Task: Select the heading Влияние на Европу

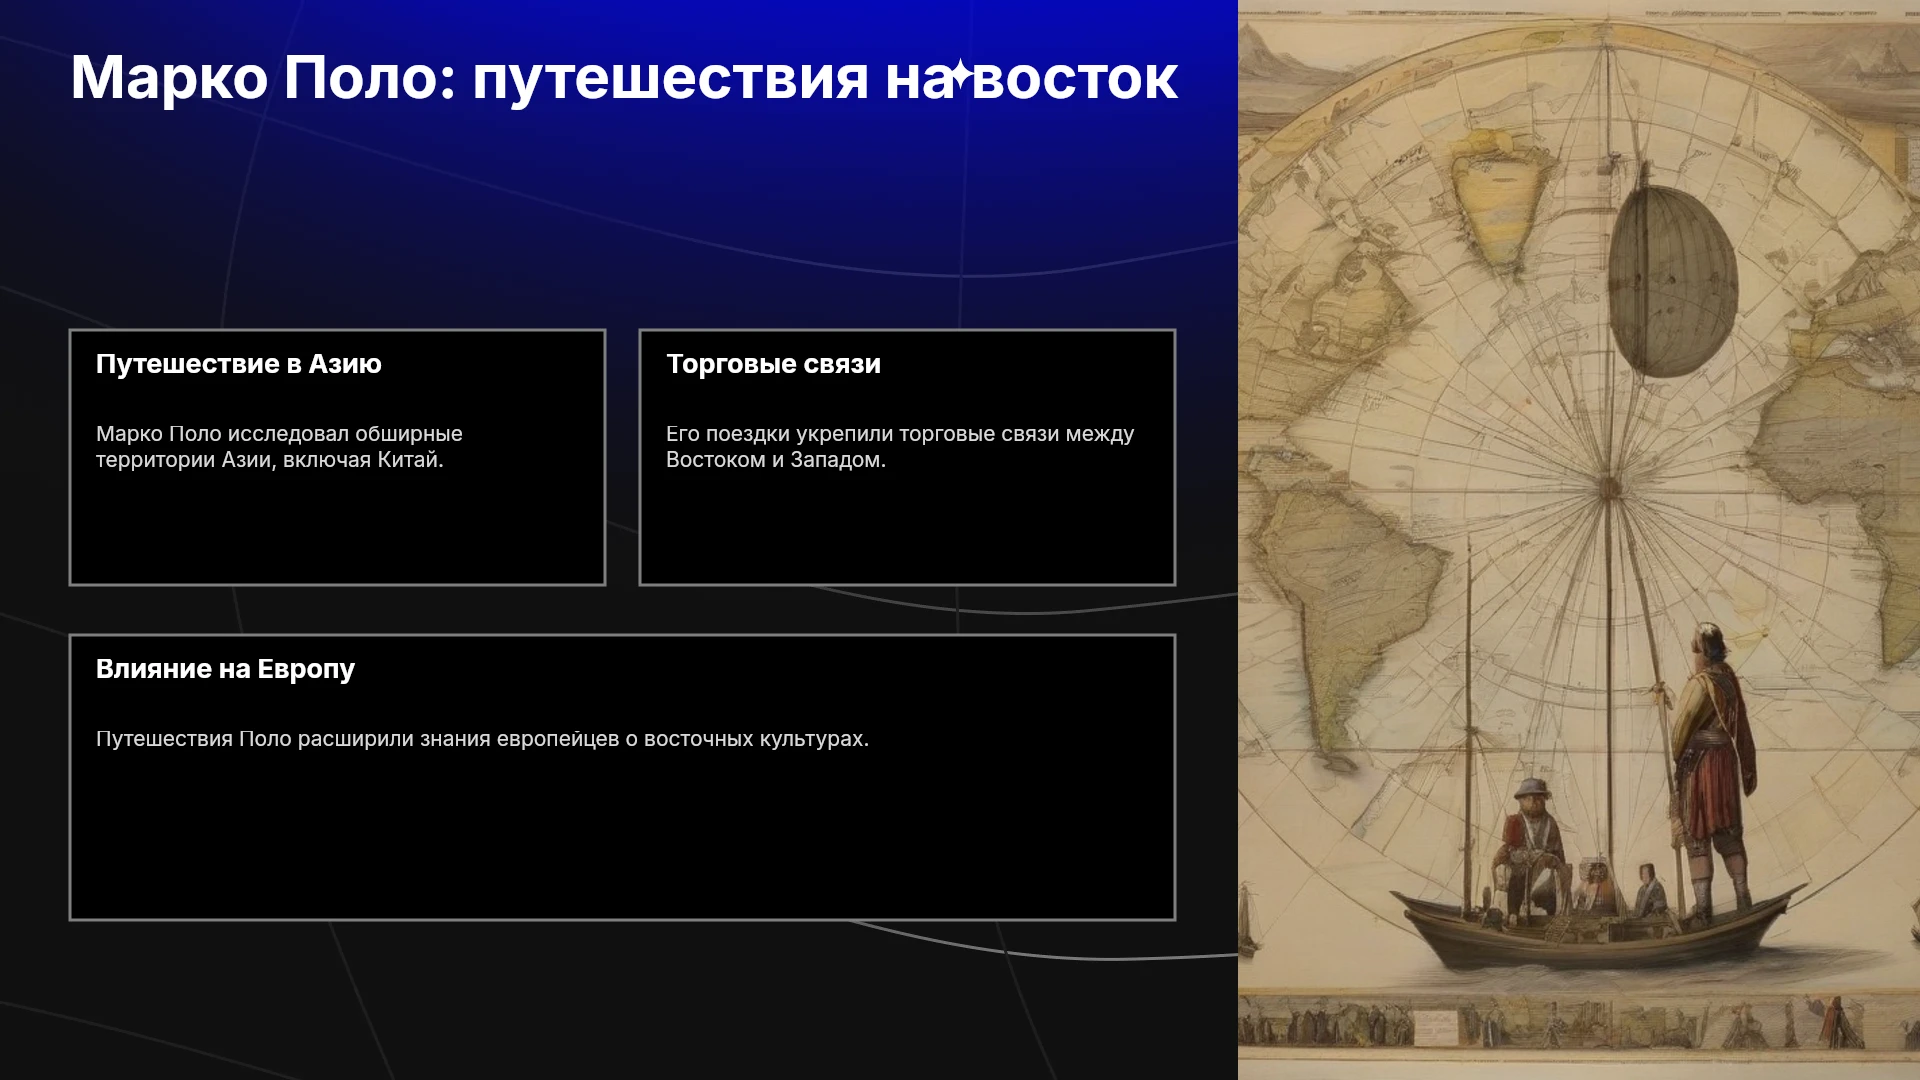Action: pyautogui.click(x=225, y=669)
